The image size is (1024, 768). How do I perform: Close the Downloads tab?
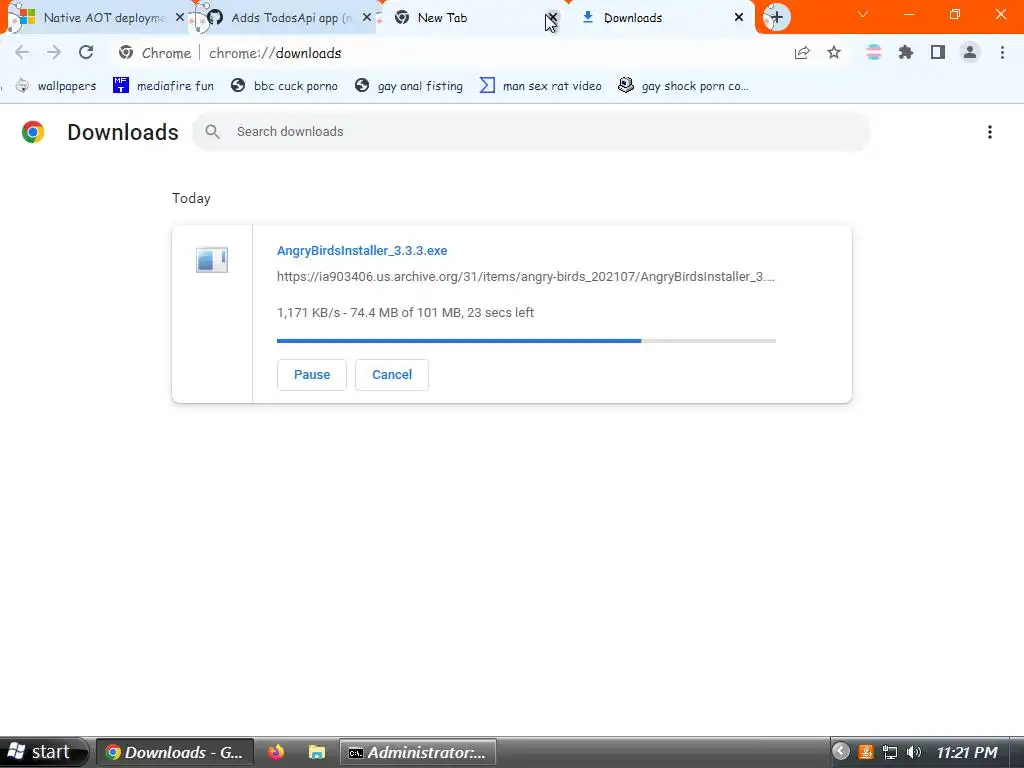(x=739, y=18)
